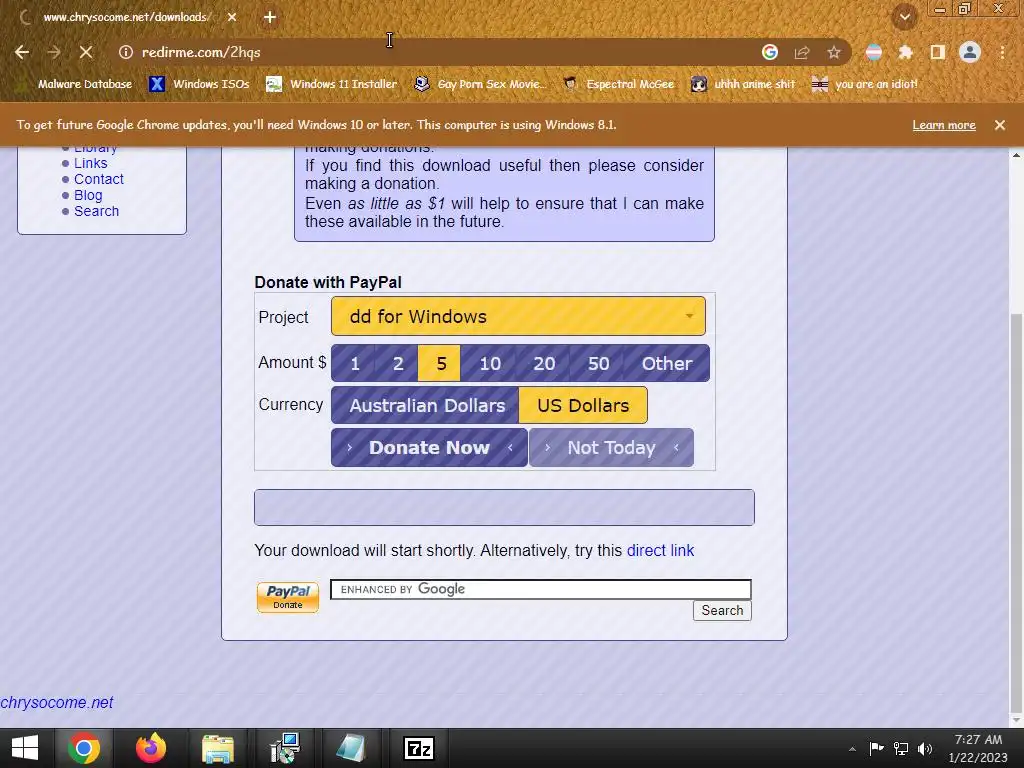Viewport: 1024px width, 768px height.
Task: Open the Action Center flag icon
Action: pos(876,748)
